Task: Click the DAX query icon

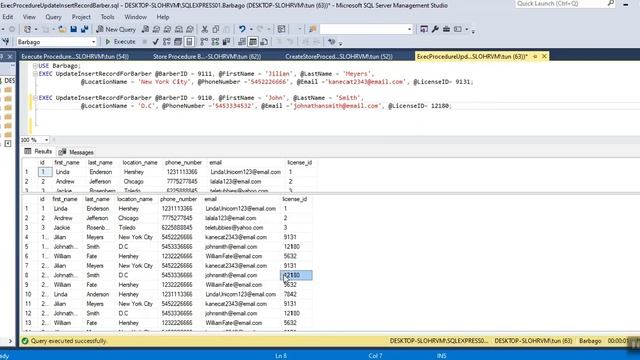Action: point(190,29)
